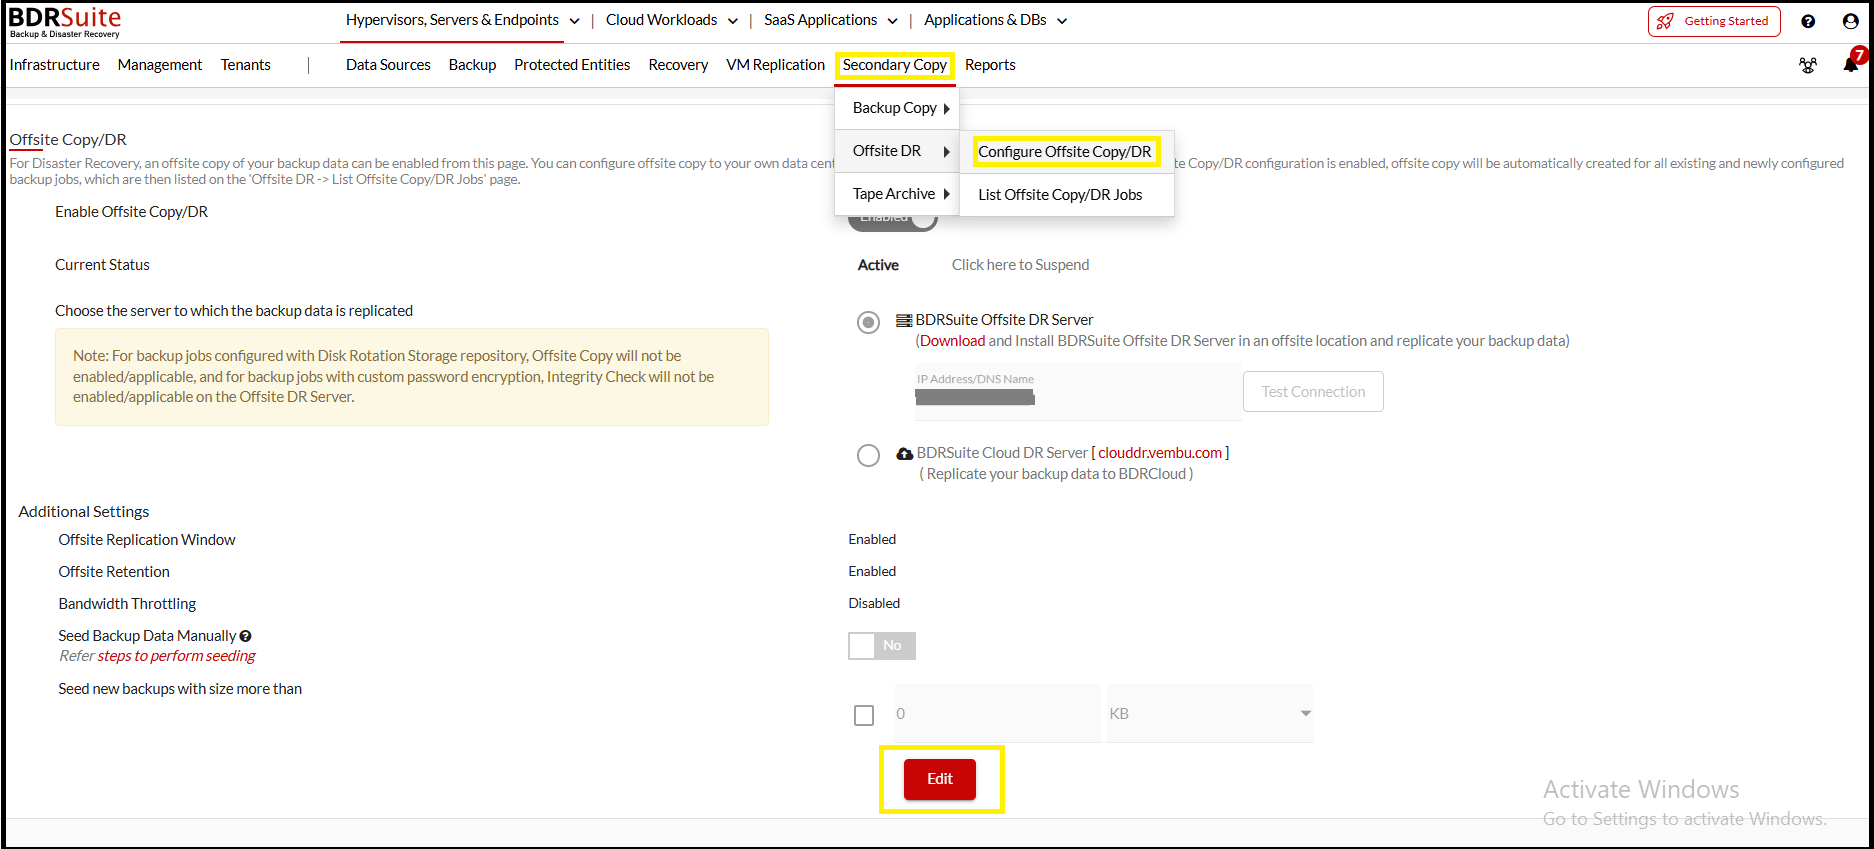The width and height of the screenshot is (1874, 849).
Task: Go to the Management section
Action: [x=160, y=65]
